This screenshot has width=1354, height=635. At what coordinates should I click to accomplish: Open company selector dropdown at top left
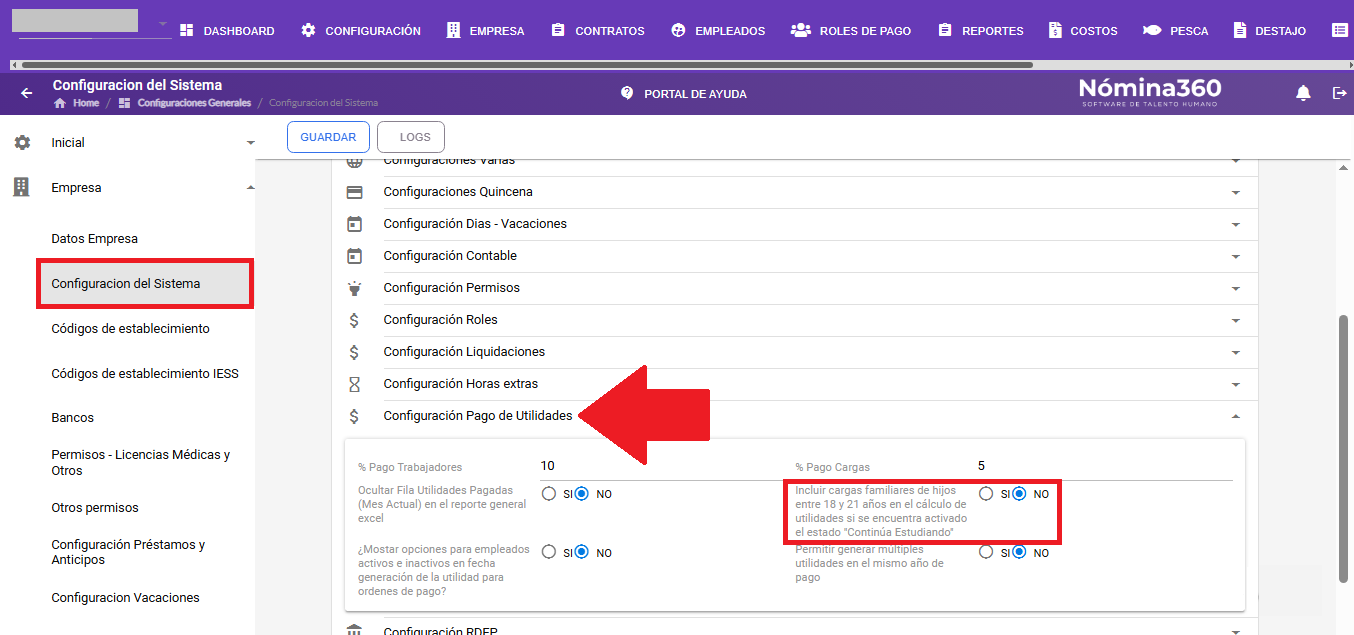(x=163, y=24)
